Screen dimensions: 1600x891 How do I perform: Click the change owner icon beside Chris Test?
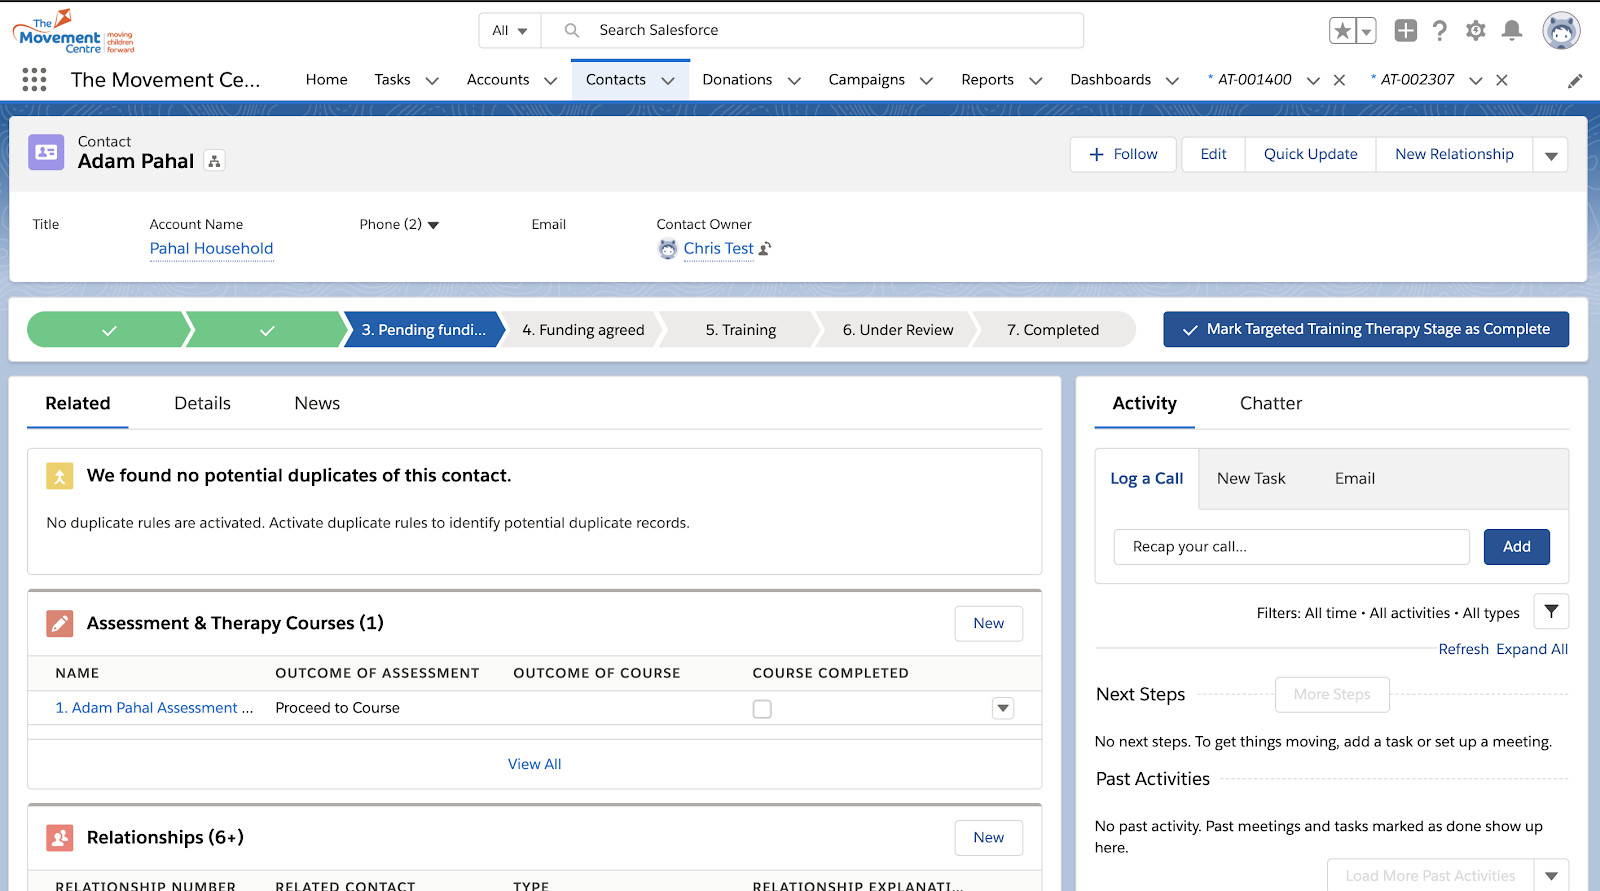(765, 249)
